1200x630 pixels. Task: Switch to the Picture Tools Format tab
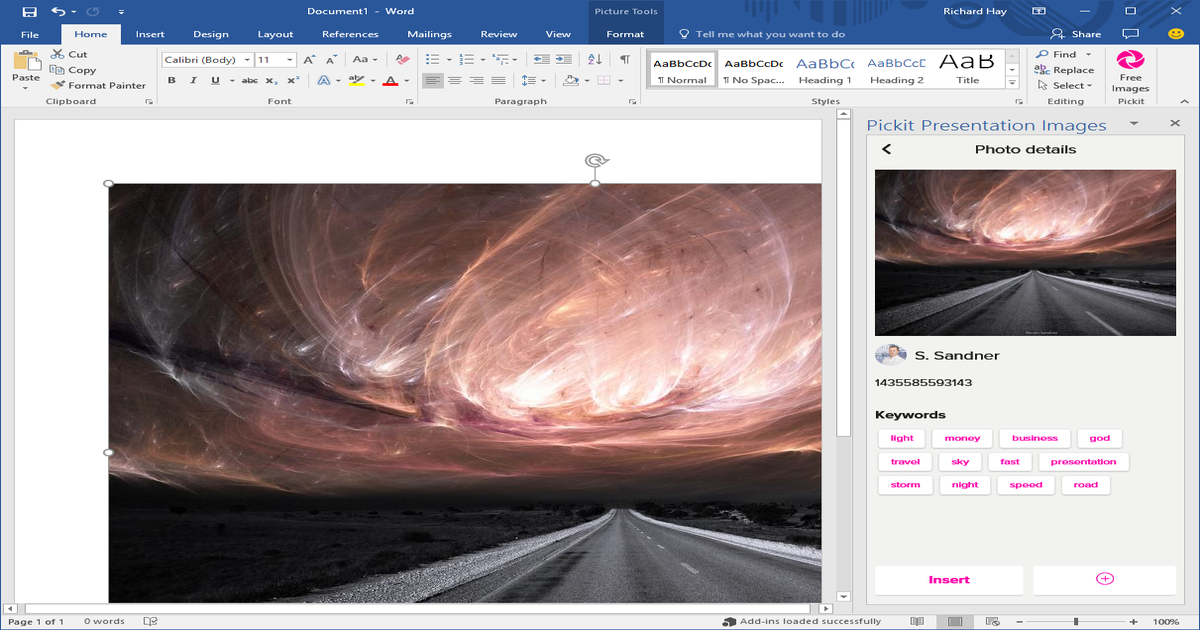(x=625, y=33)
